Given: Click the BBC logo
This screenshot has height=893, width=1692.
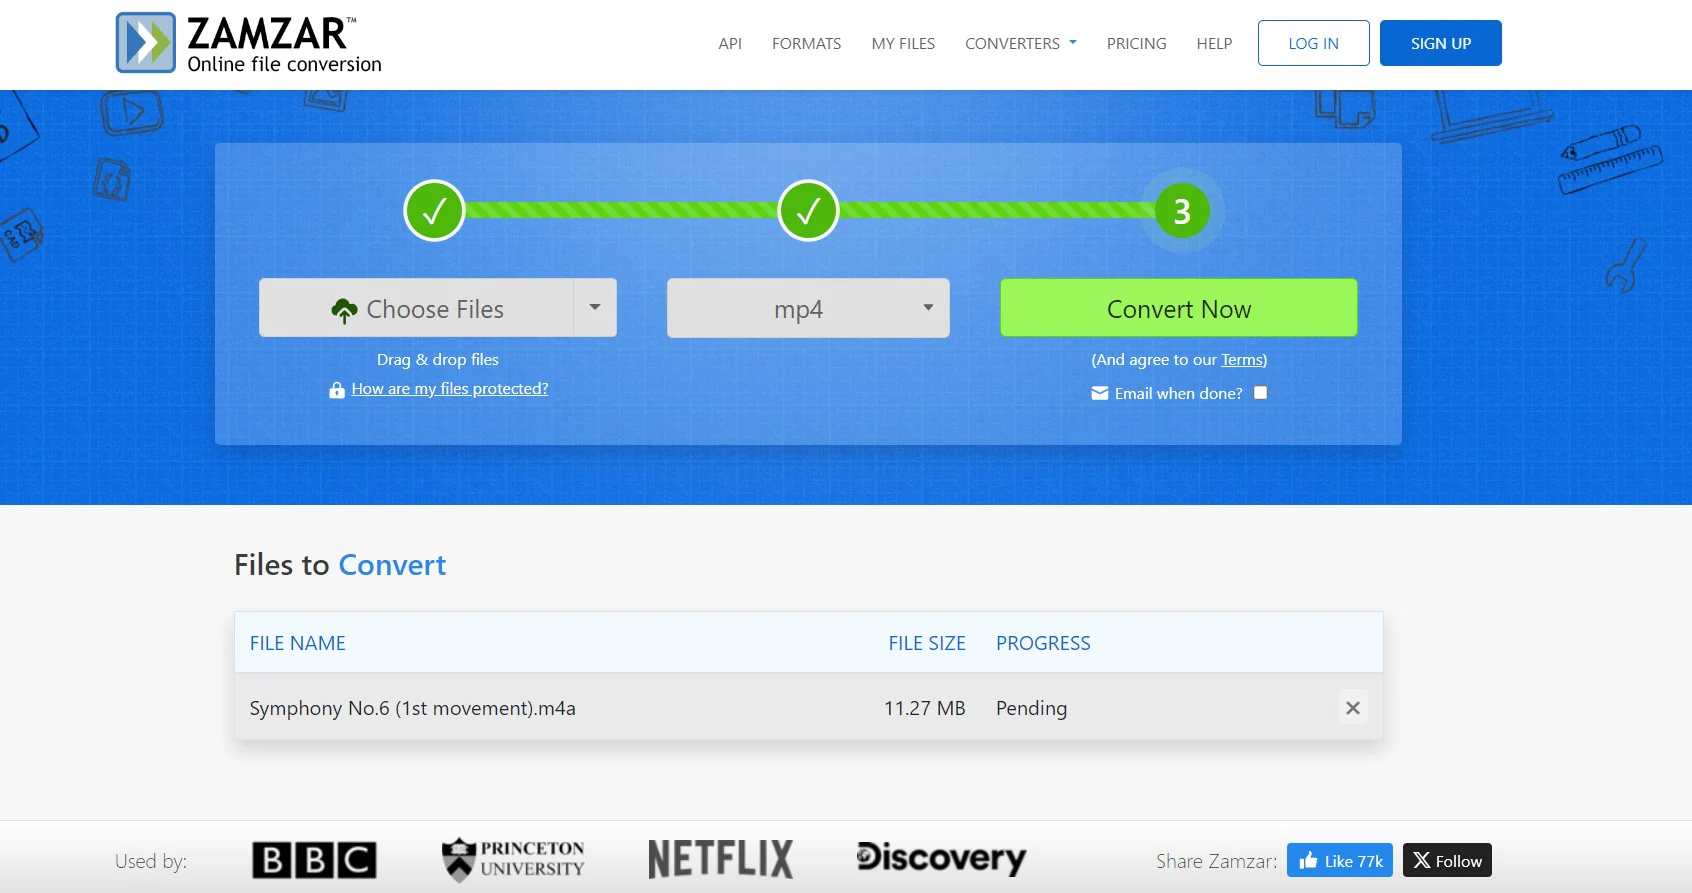Looking at the screenshot, I should (314, 860).
